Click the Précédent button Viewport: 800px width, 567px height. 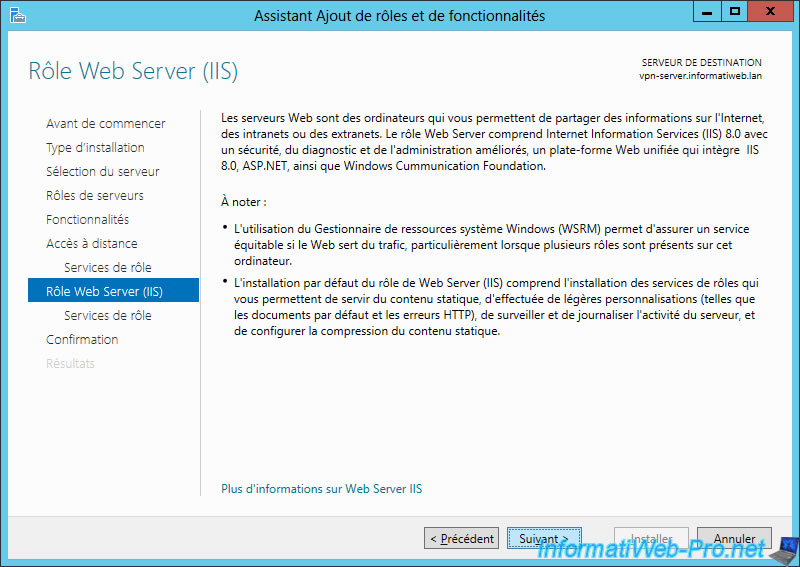461,538
